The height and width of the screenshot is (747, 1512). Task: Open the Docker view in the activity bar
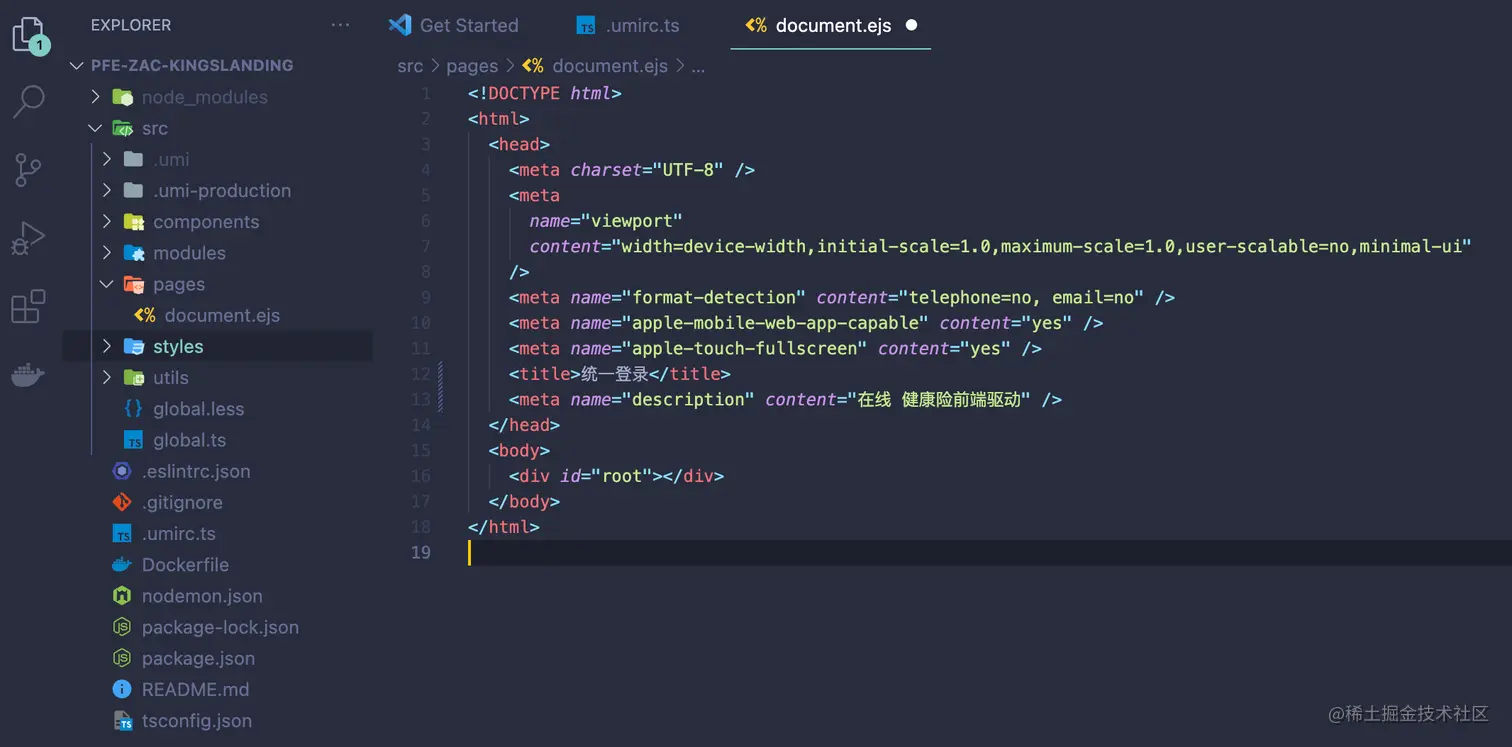coord(28,375)
